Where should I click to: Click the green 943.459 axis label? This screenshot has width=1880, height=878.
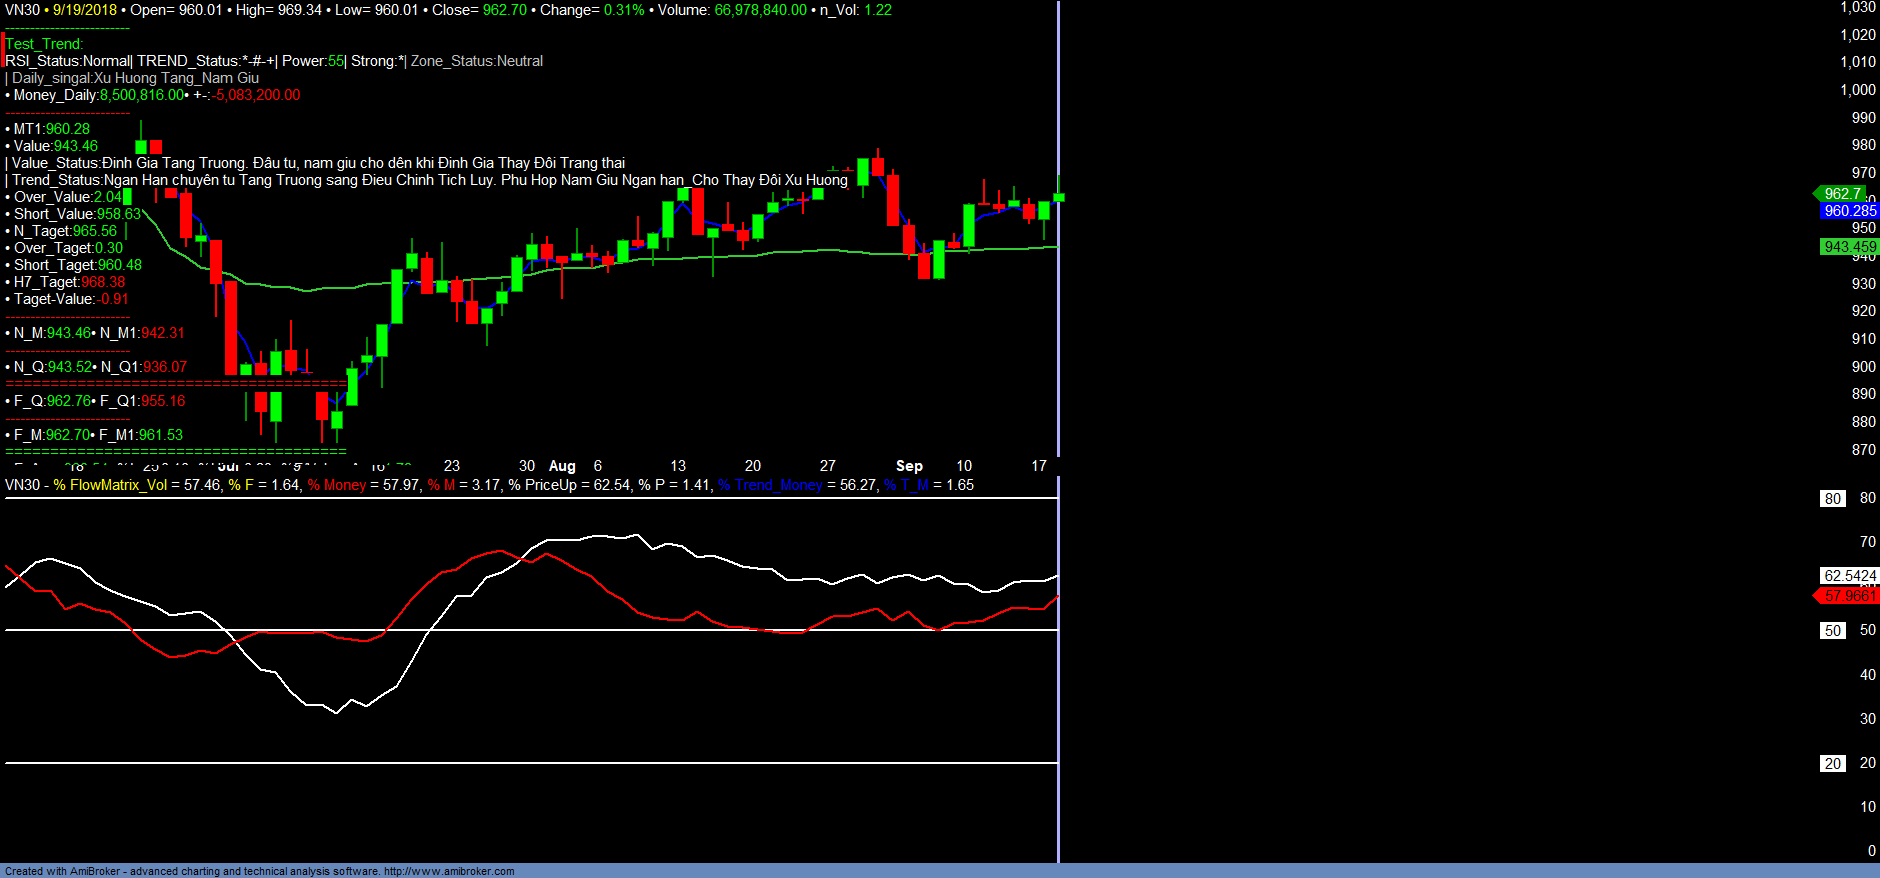tap(1849, 247)
